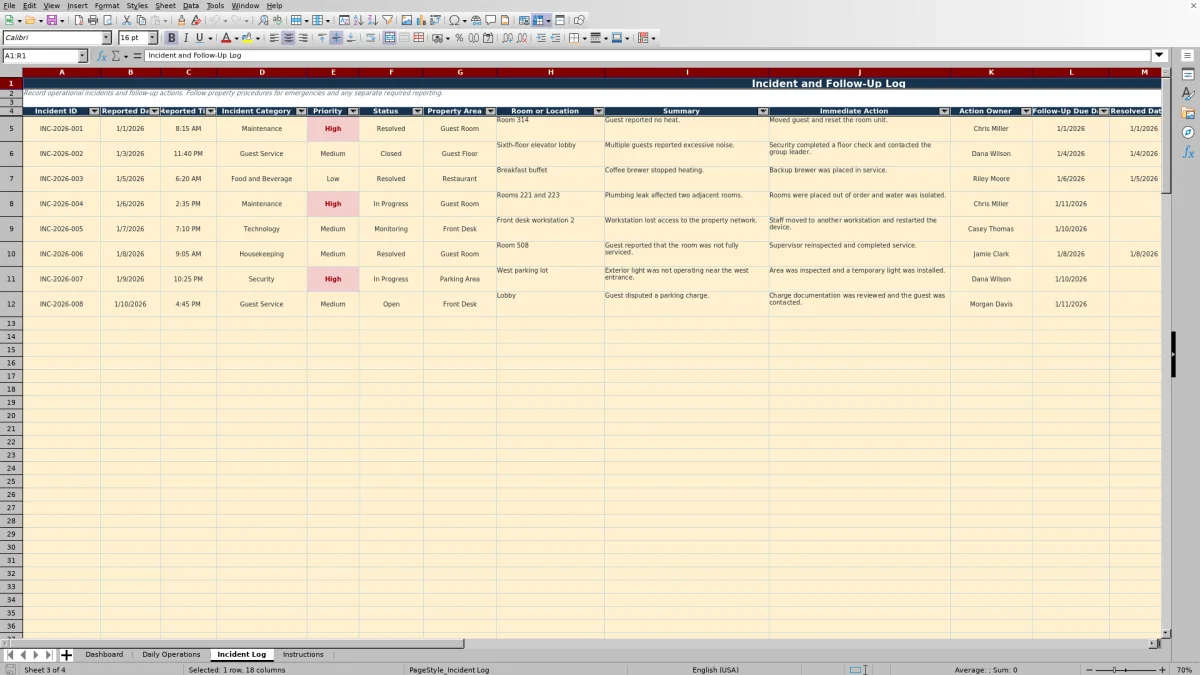Toggle Underline formatting
Screen dimensions: 1200x675
click(199, 38)
